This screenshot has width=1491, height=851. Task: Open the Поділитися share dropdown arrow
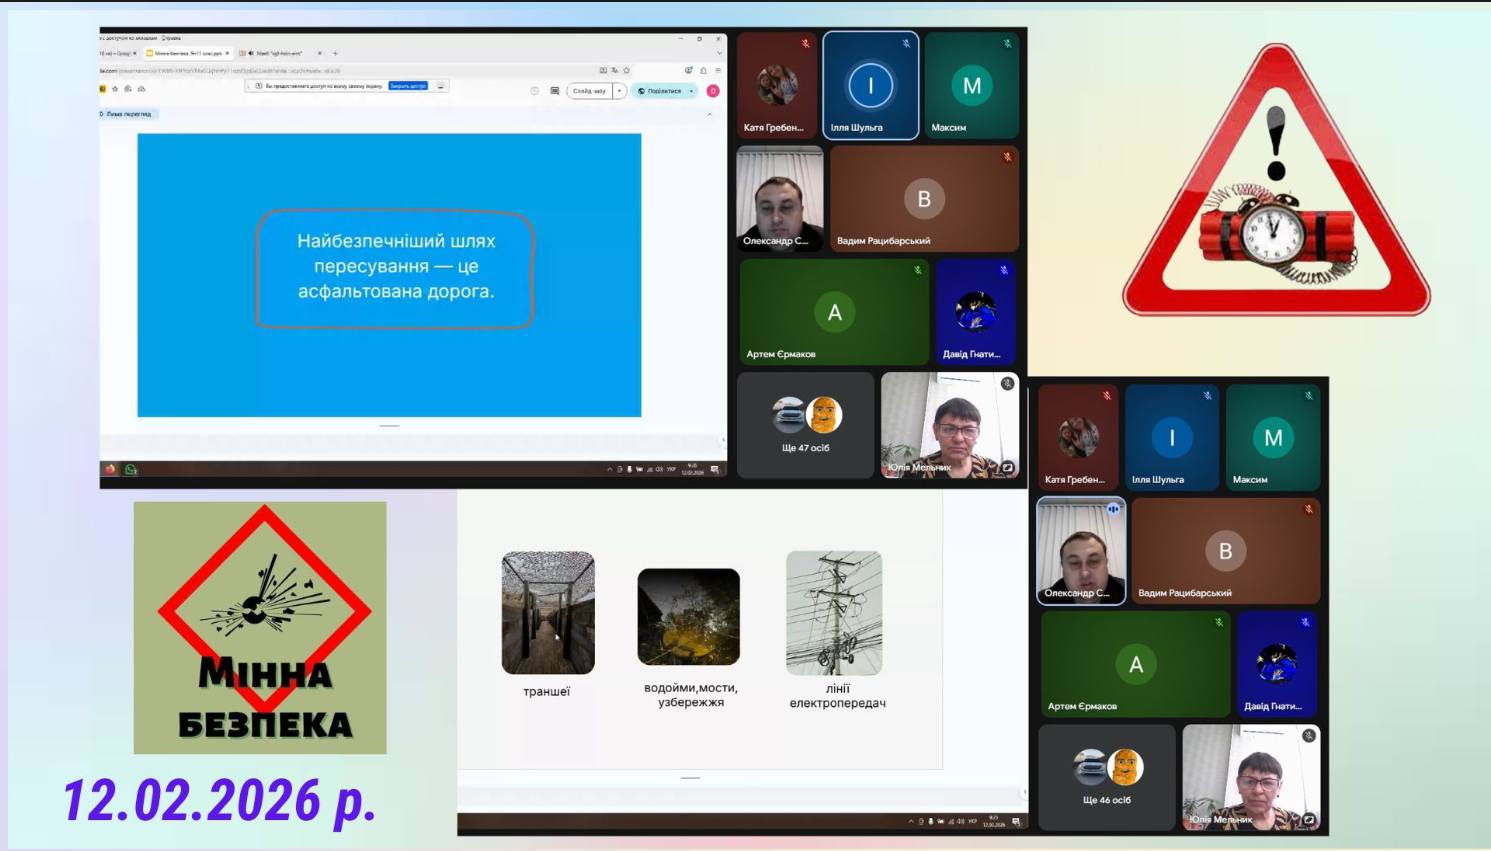click(691, 91)
